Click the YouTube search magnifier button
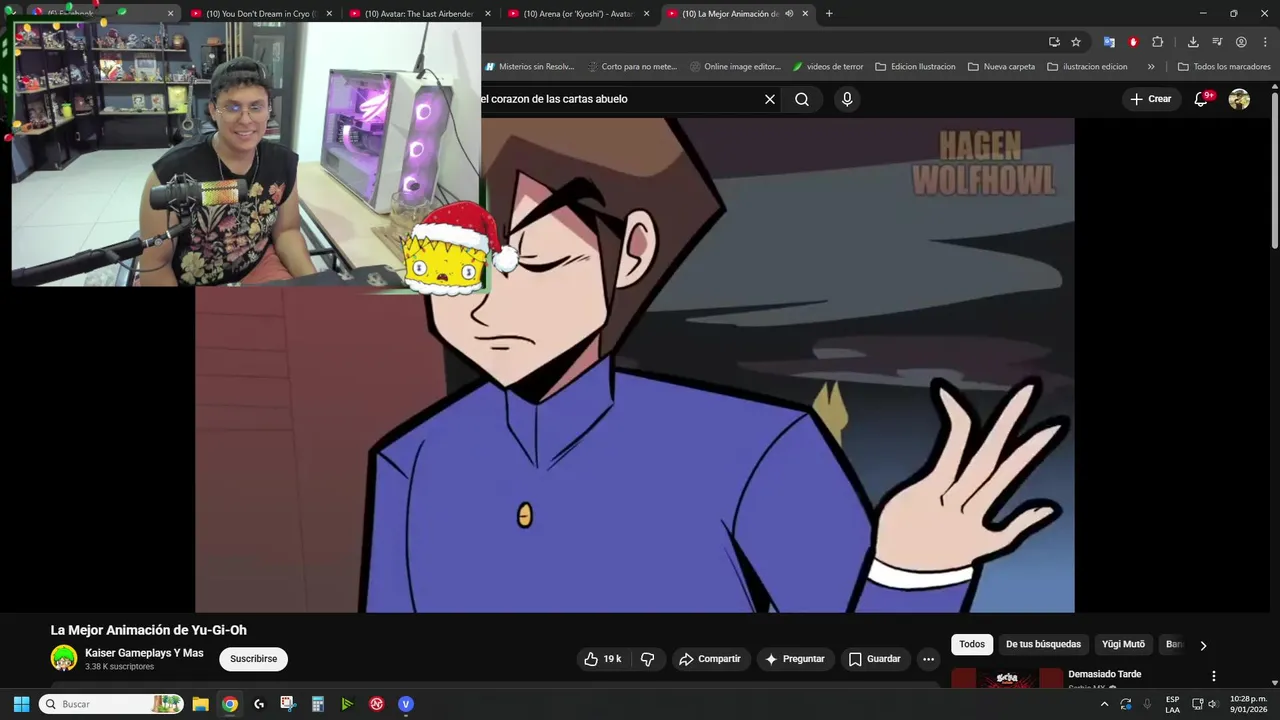Image resolution: width=1280 pixels, height=720 pixels. [x=802, y=99]
